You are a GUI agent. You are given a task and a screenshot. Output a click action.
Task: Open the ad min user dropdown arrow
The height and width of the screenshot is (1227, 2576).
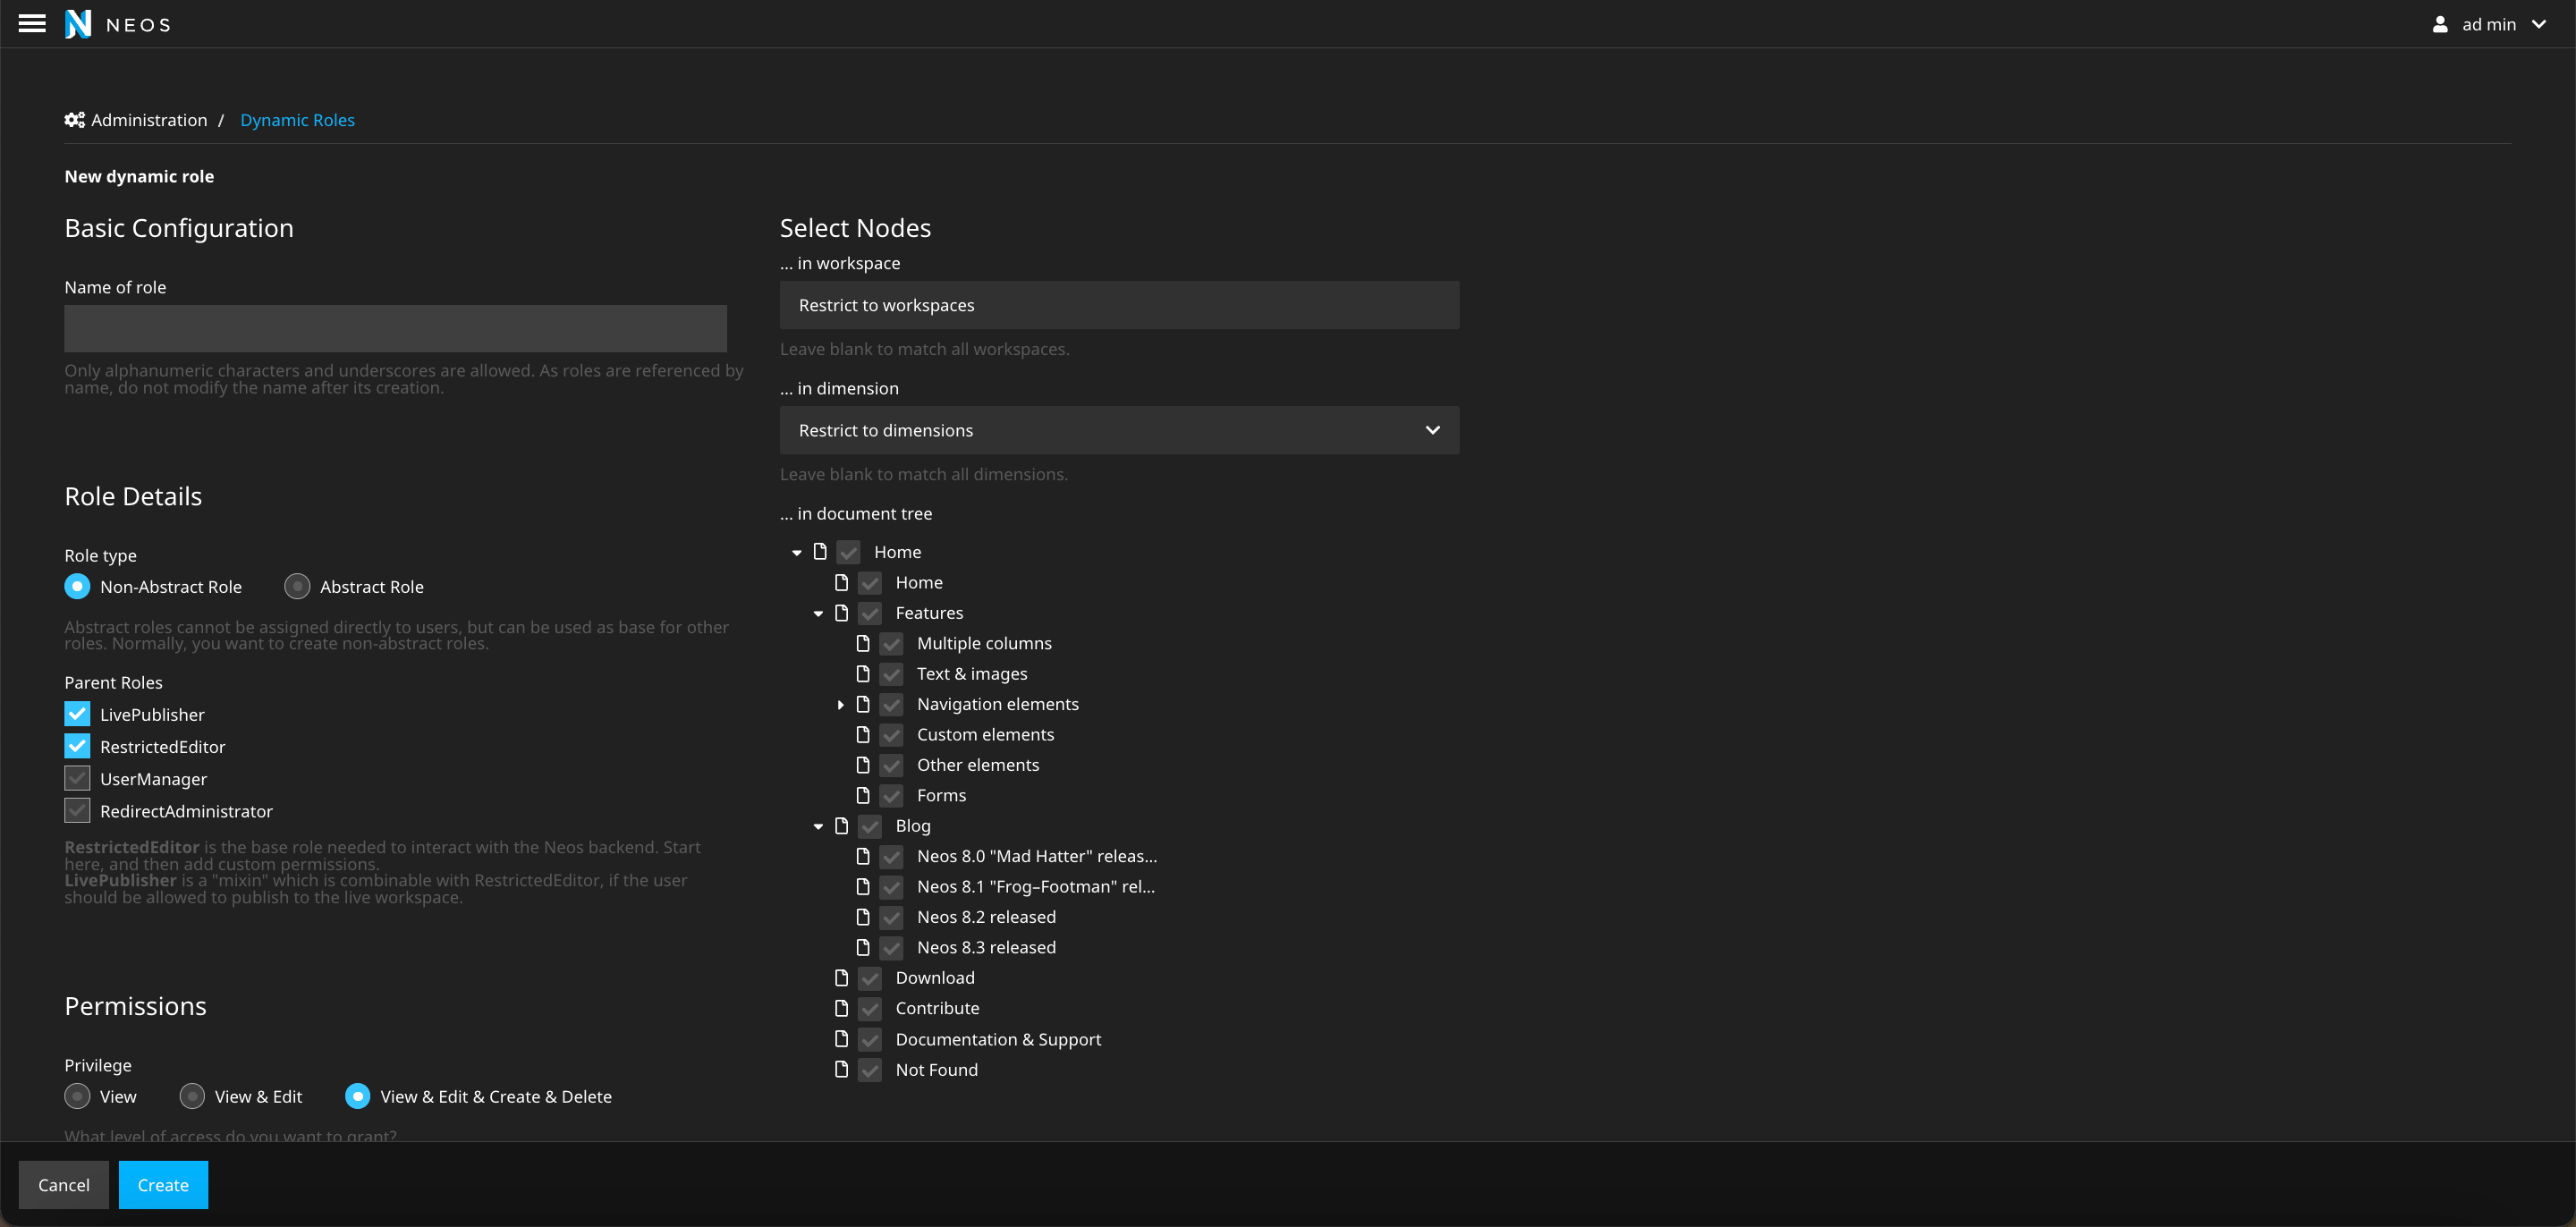tap(2539, 24)
